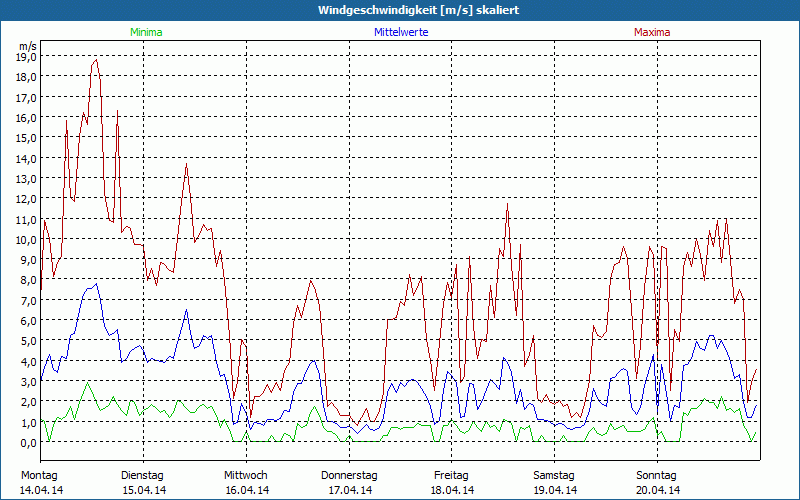The width and height of the screenshot is (800, 500).
Task: Click the 4,0 y-axis value
Action: [x=29, y=361]
